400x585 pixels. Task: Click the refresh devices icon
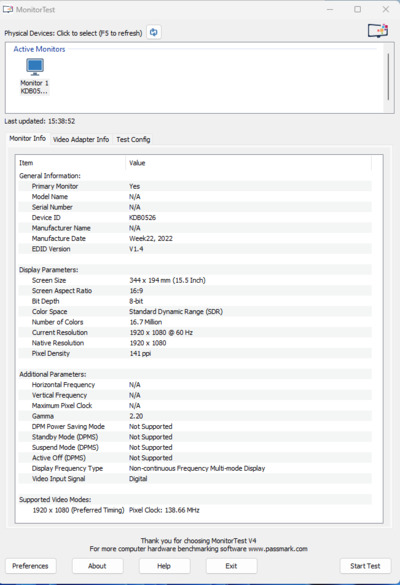coord(153,32)
